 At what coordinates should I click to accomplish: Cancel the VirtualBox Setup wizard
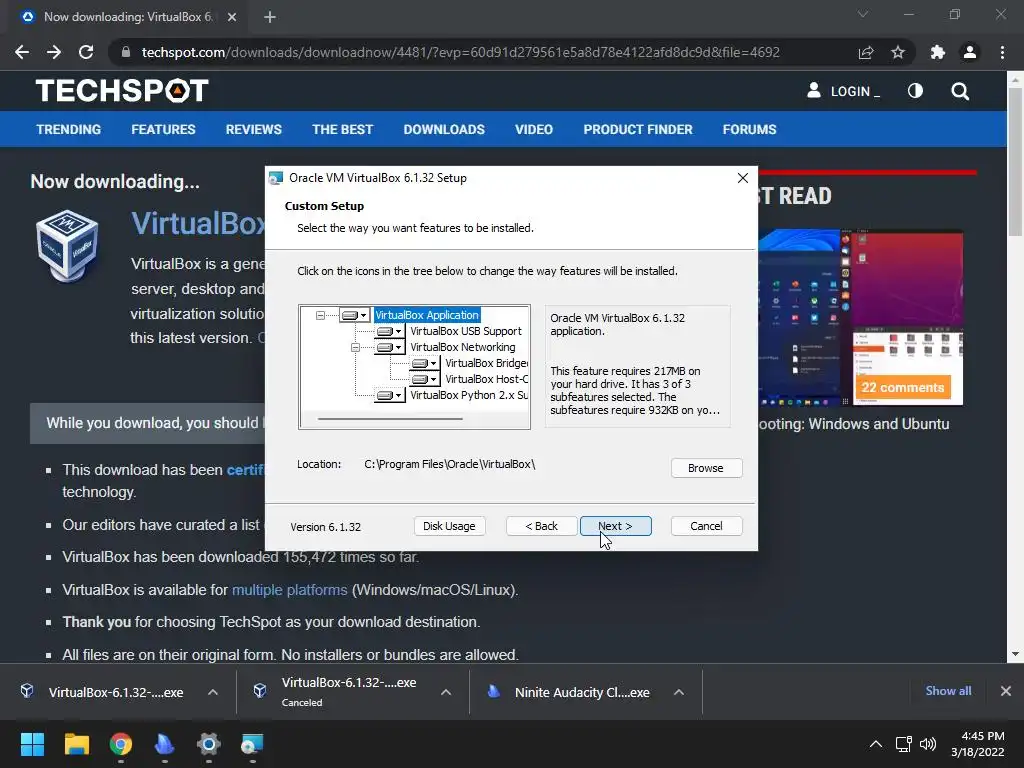pos(706,526)
